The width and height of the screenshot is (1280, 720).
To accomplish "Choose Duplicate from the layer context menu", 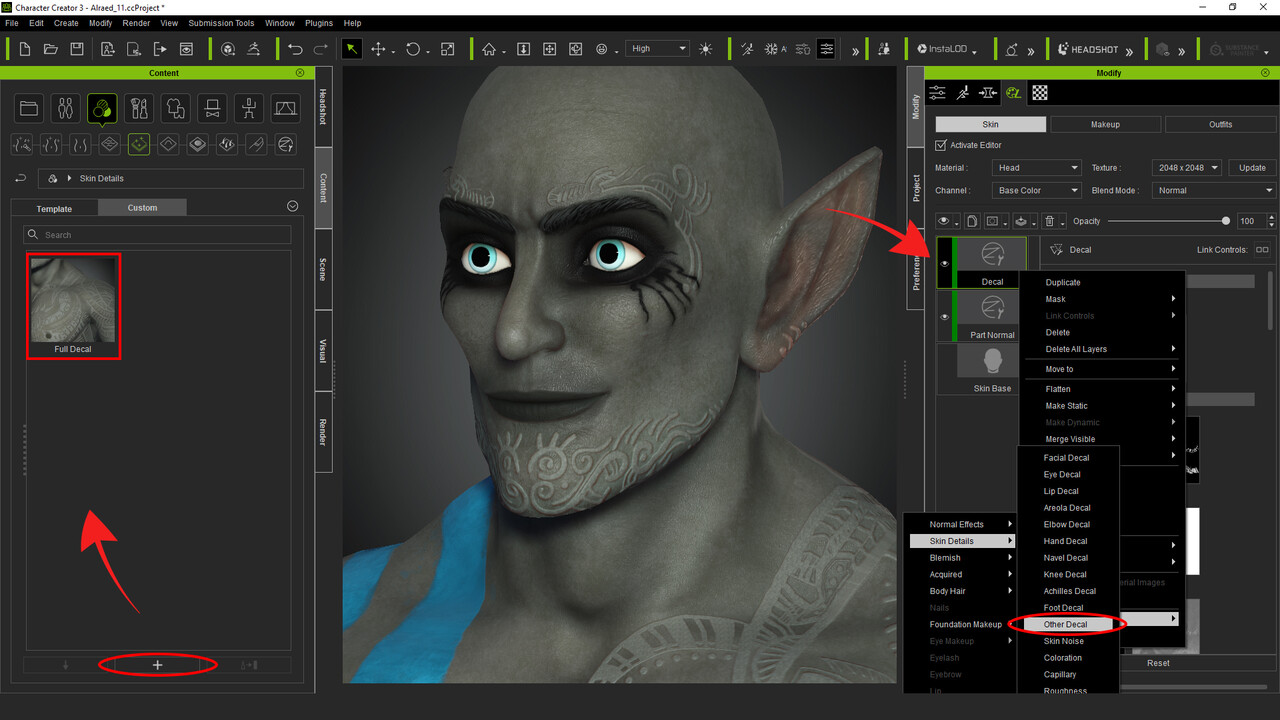I will (x=1063, y=282).
